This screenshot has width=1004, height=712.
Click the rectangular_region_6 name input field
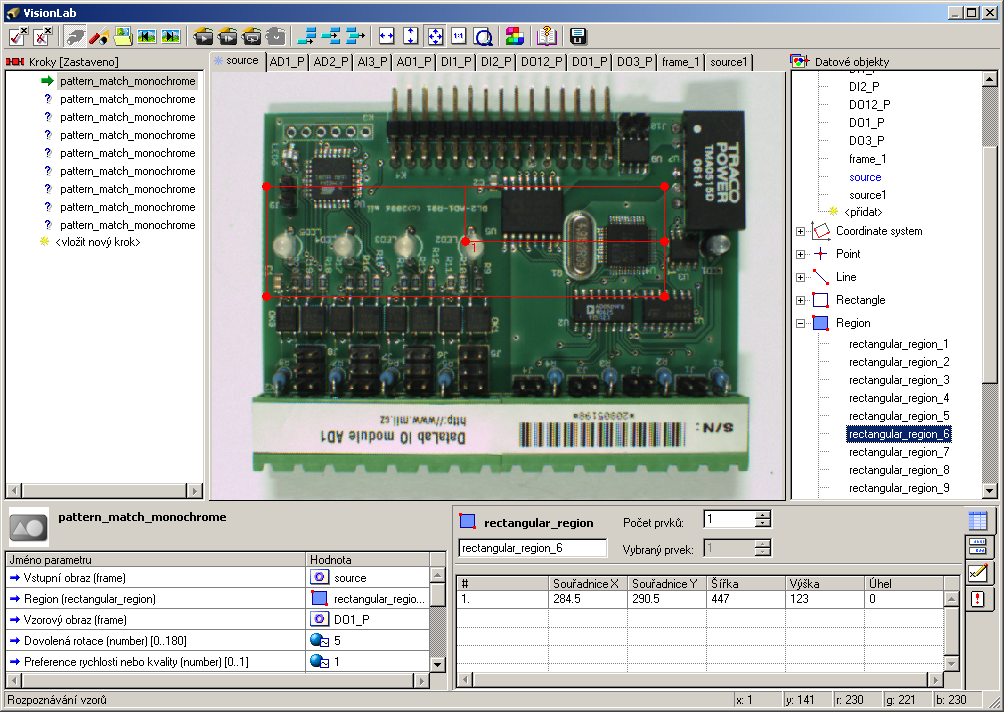[x=532, y=548]
